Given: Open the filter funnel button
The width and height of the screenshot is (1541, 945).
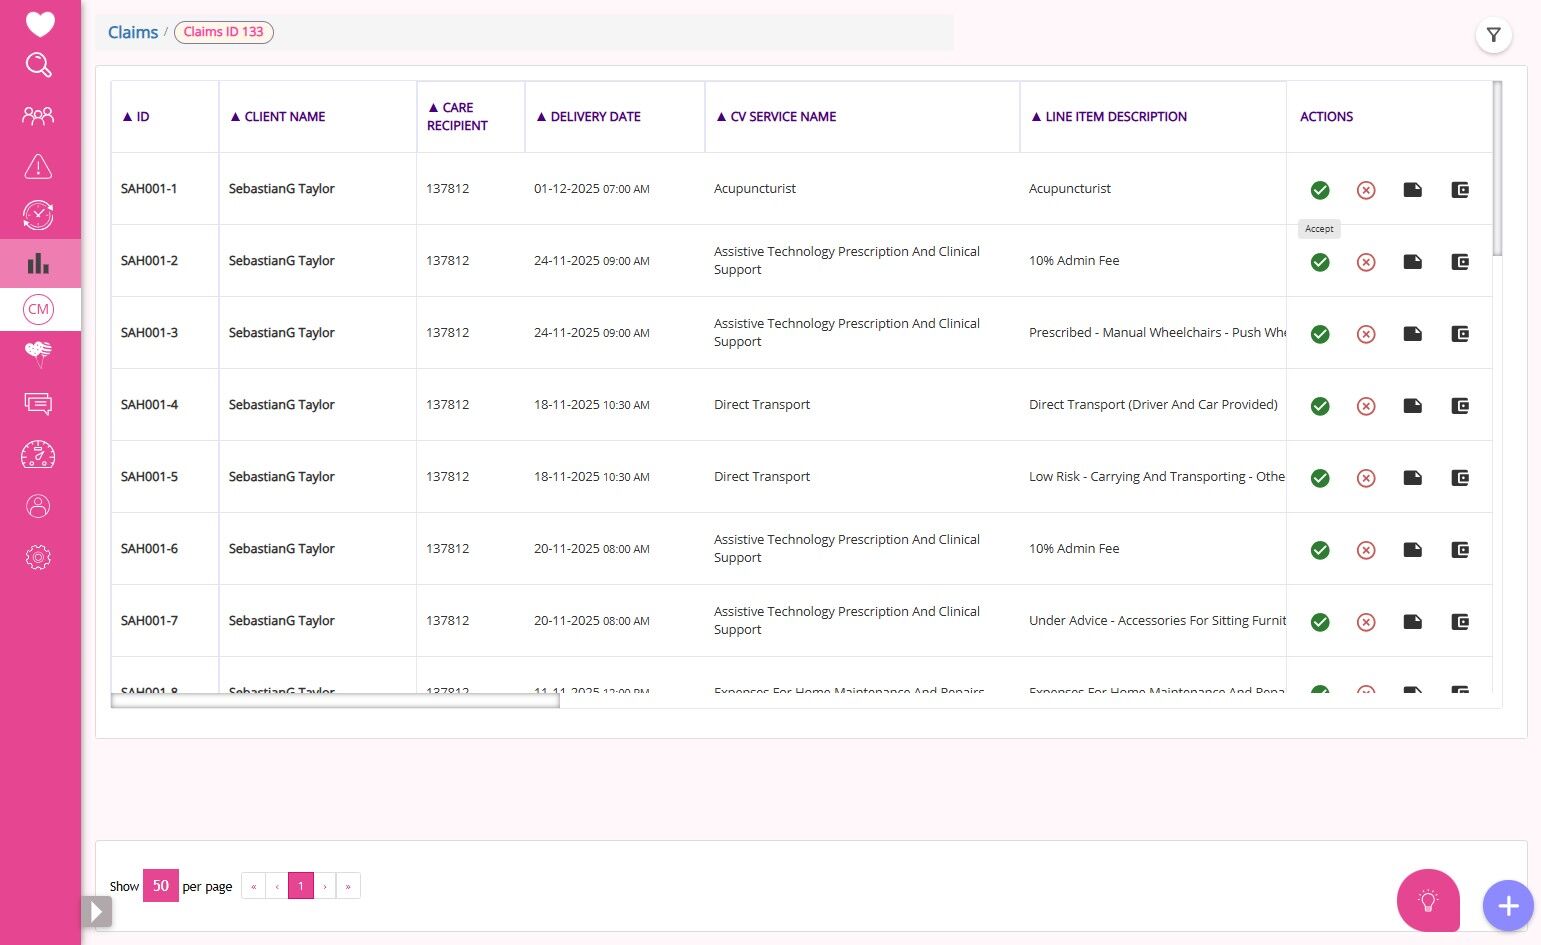Looking at the screenshot, I should [1493, 35].
